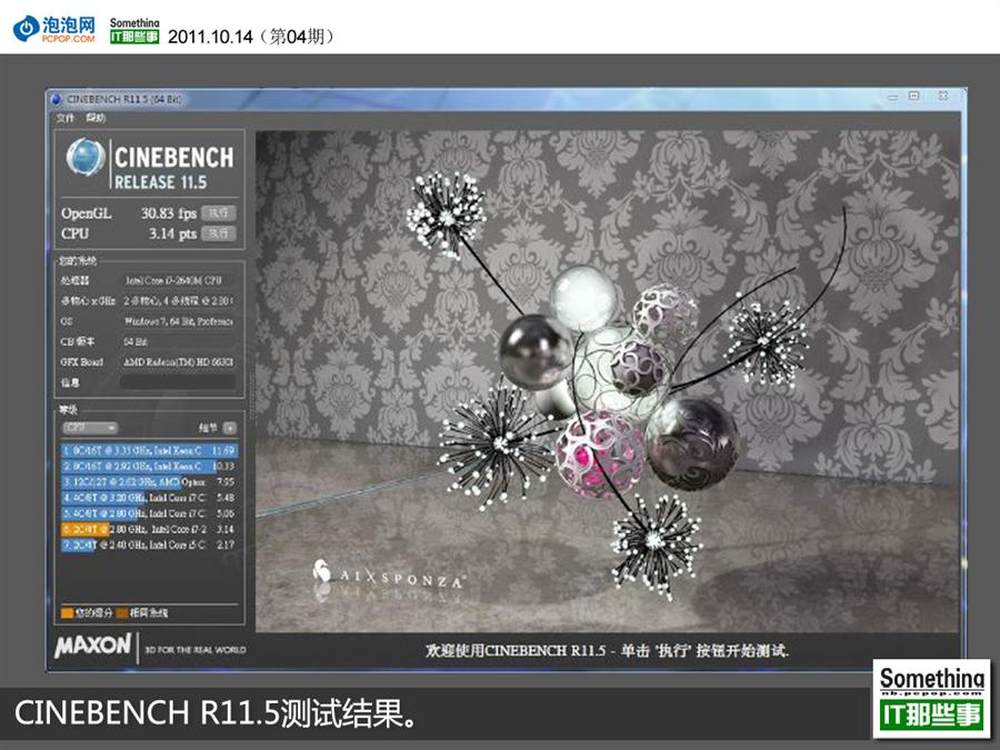Select ranking row 1 scoring 11.69
Image resolution: width=1000 pixels, height=750 pixels.
[149, 450]
